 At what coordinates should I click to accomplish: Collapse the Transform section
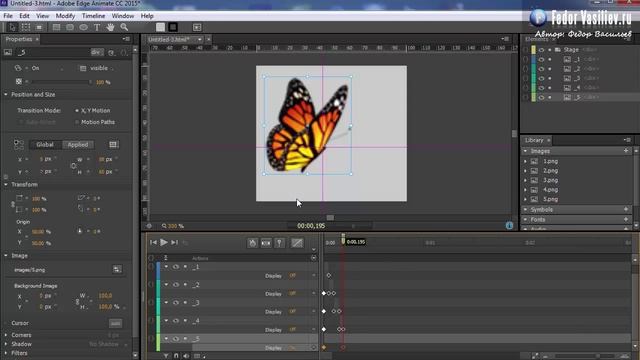click(6, 185)
